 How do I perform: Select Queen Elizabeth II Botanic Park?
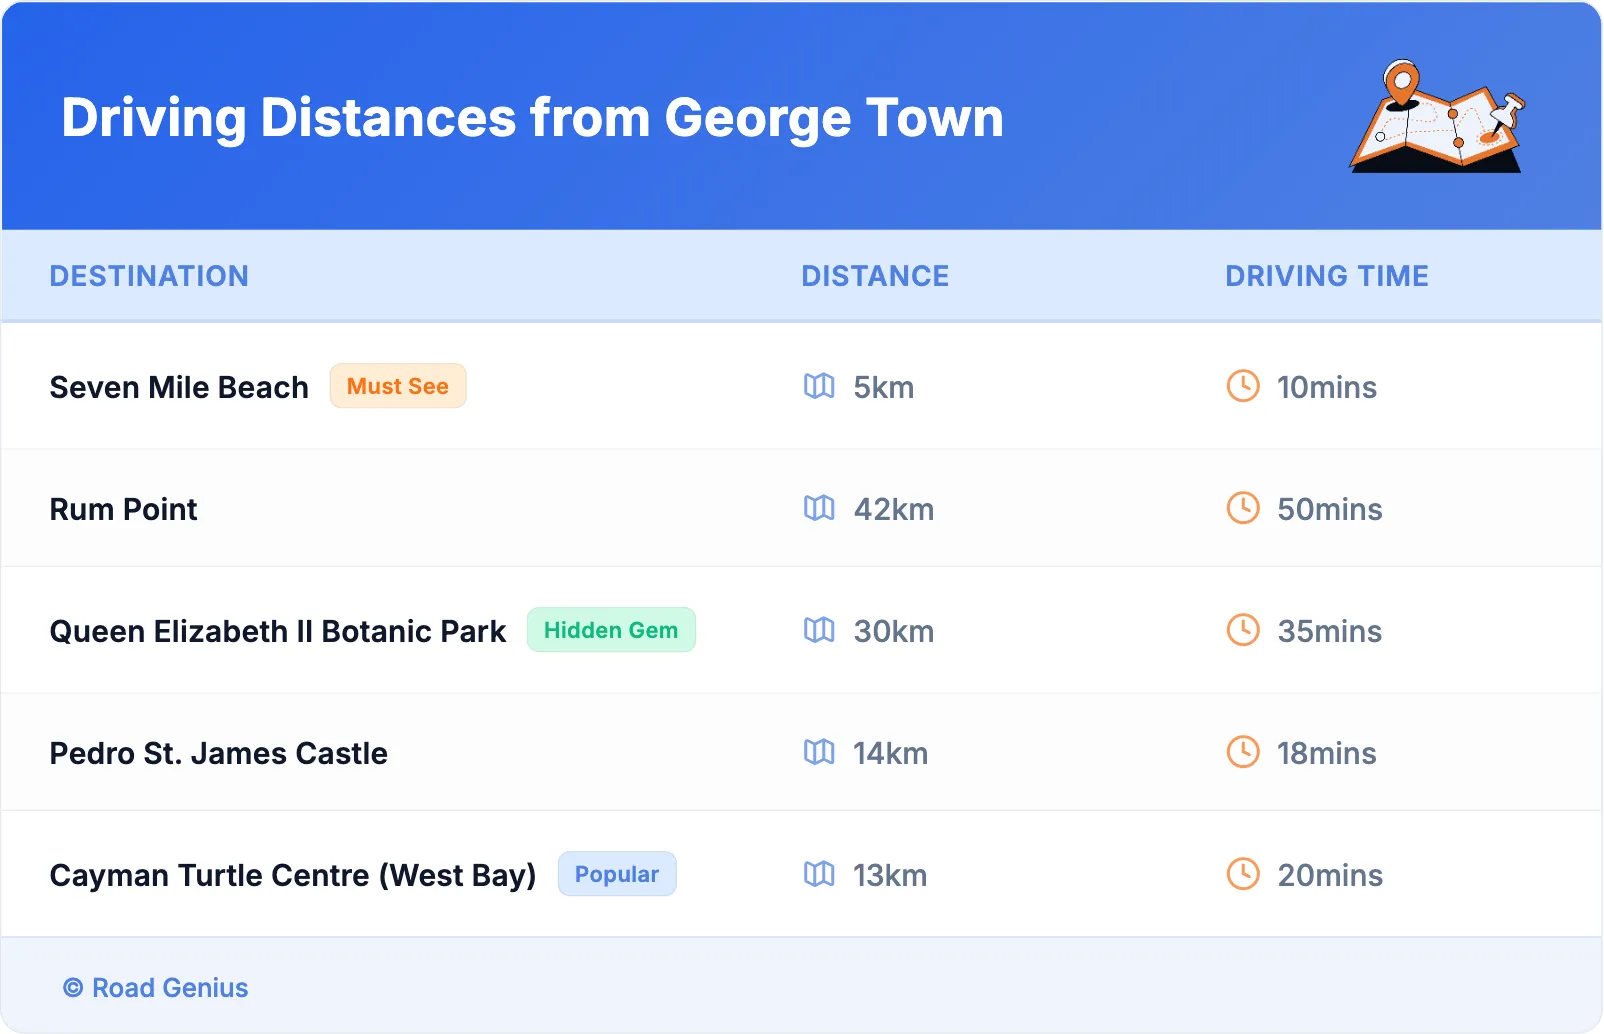(278, 631)
